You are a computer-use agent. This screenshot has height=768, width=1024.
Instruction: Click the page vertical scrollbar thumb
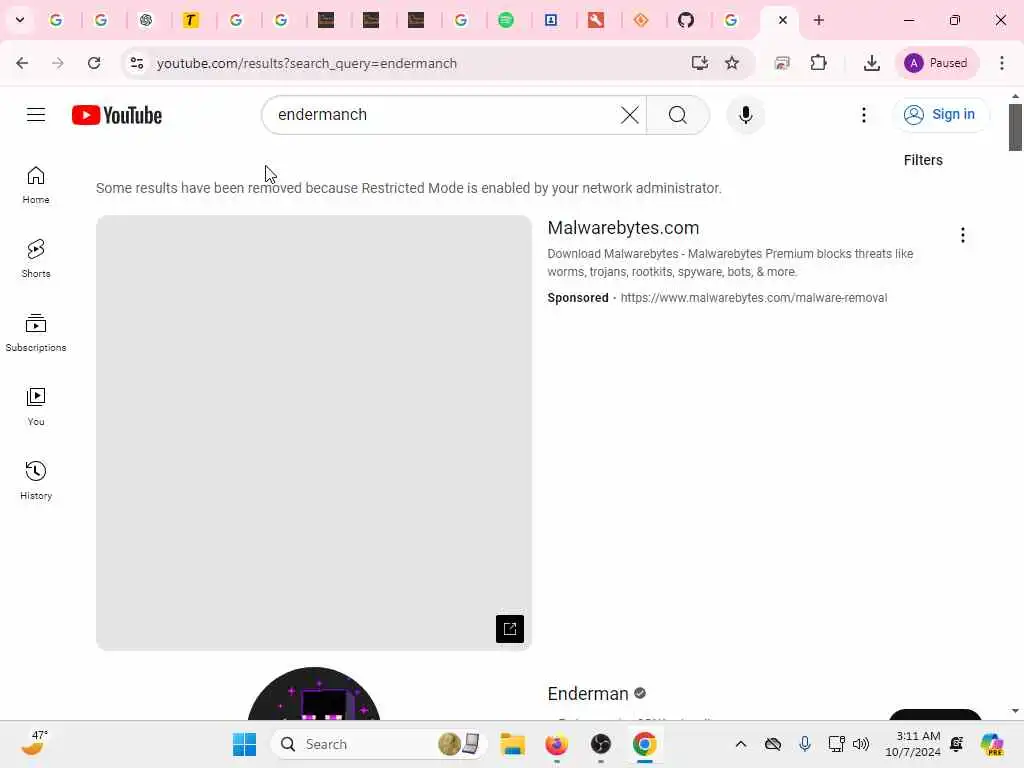point(1015,127)
